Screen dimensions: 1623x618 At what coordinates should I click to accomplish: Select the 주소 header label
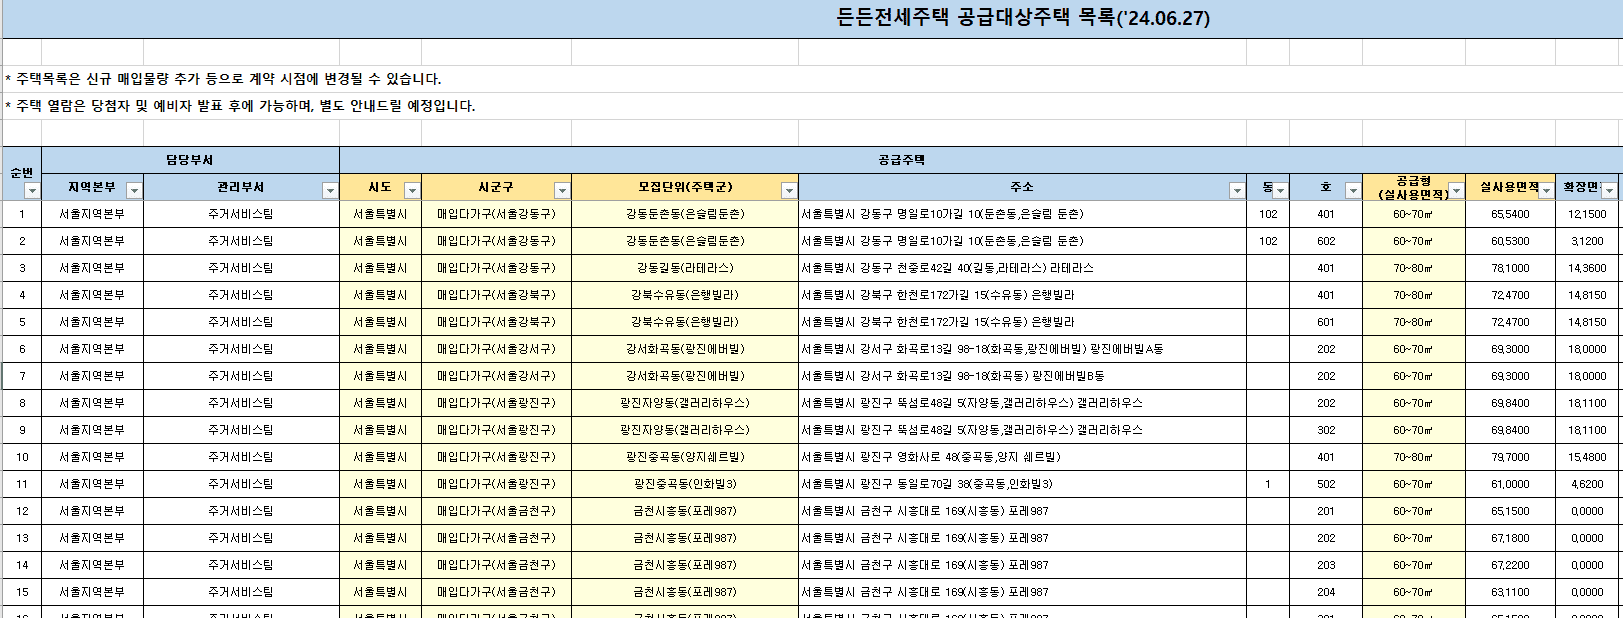tap(1022, 187)
